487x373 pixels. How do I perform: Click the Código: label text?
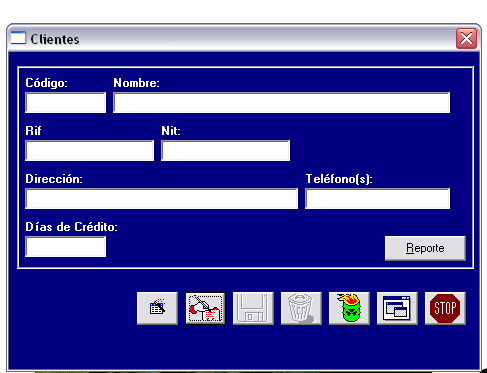[x=46, y=83]
